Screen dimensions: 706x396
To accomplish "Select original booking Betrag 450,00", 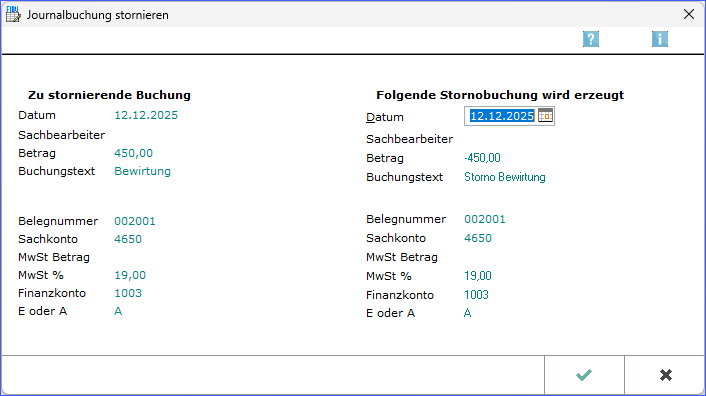I will [x=133, y=153].
